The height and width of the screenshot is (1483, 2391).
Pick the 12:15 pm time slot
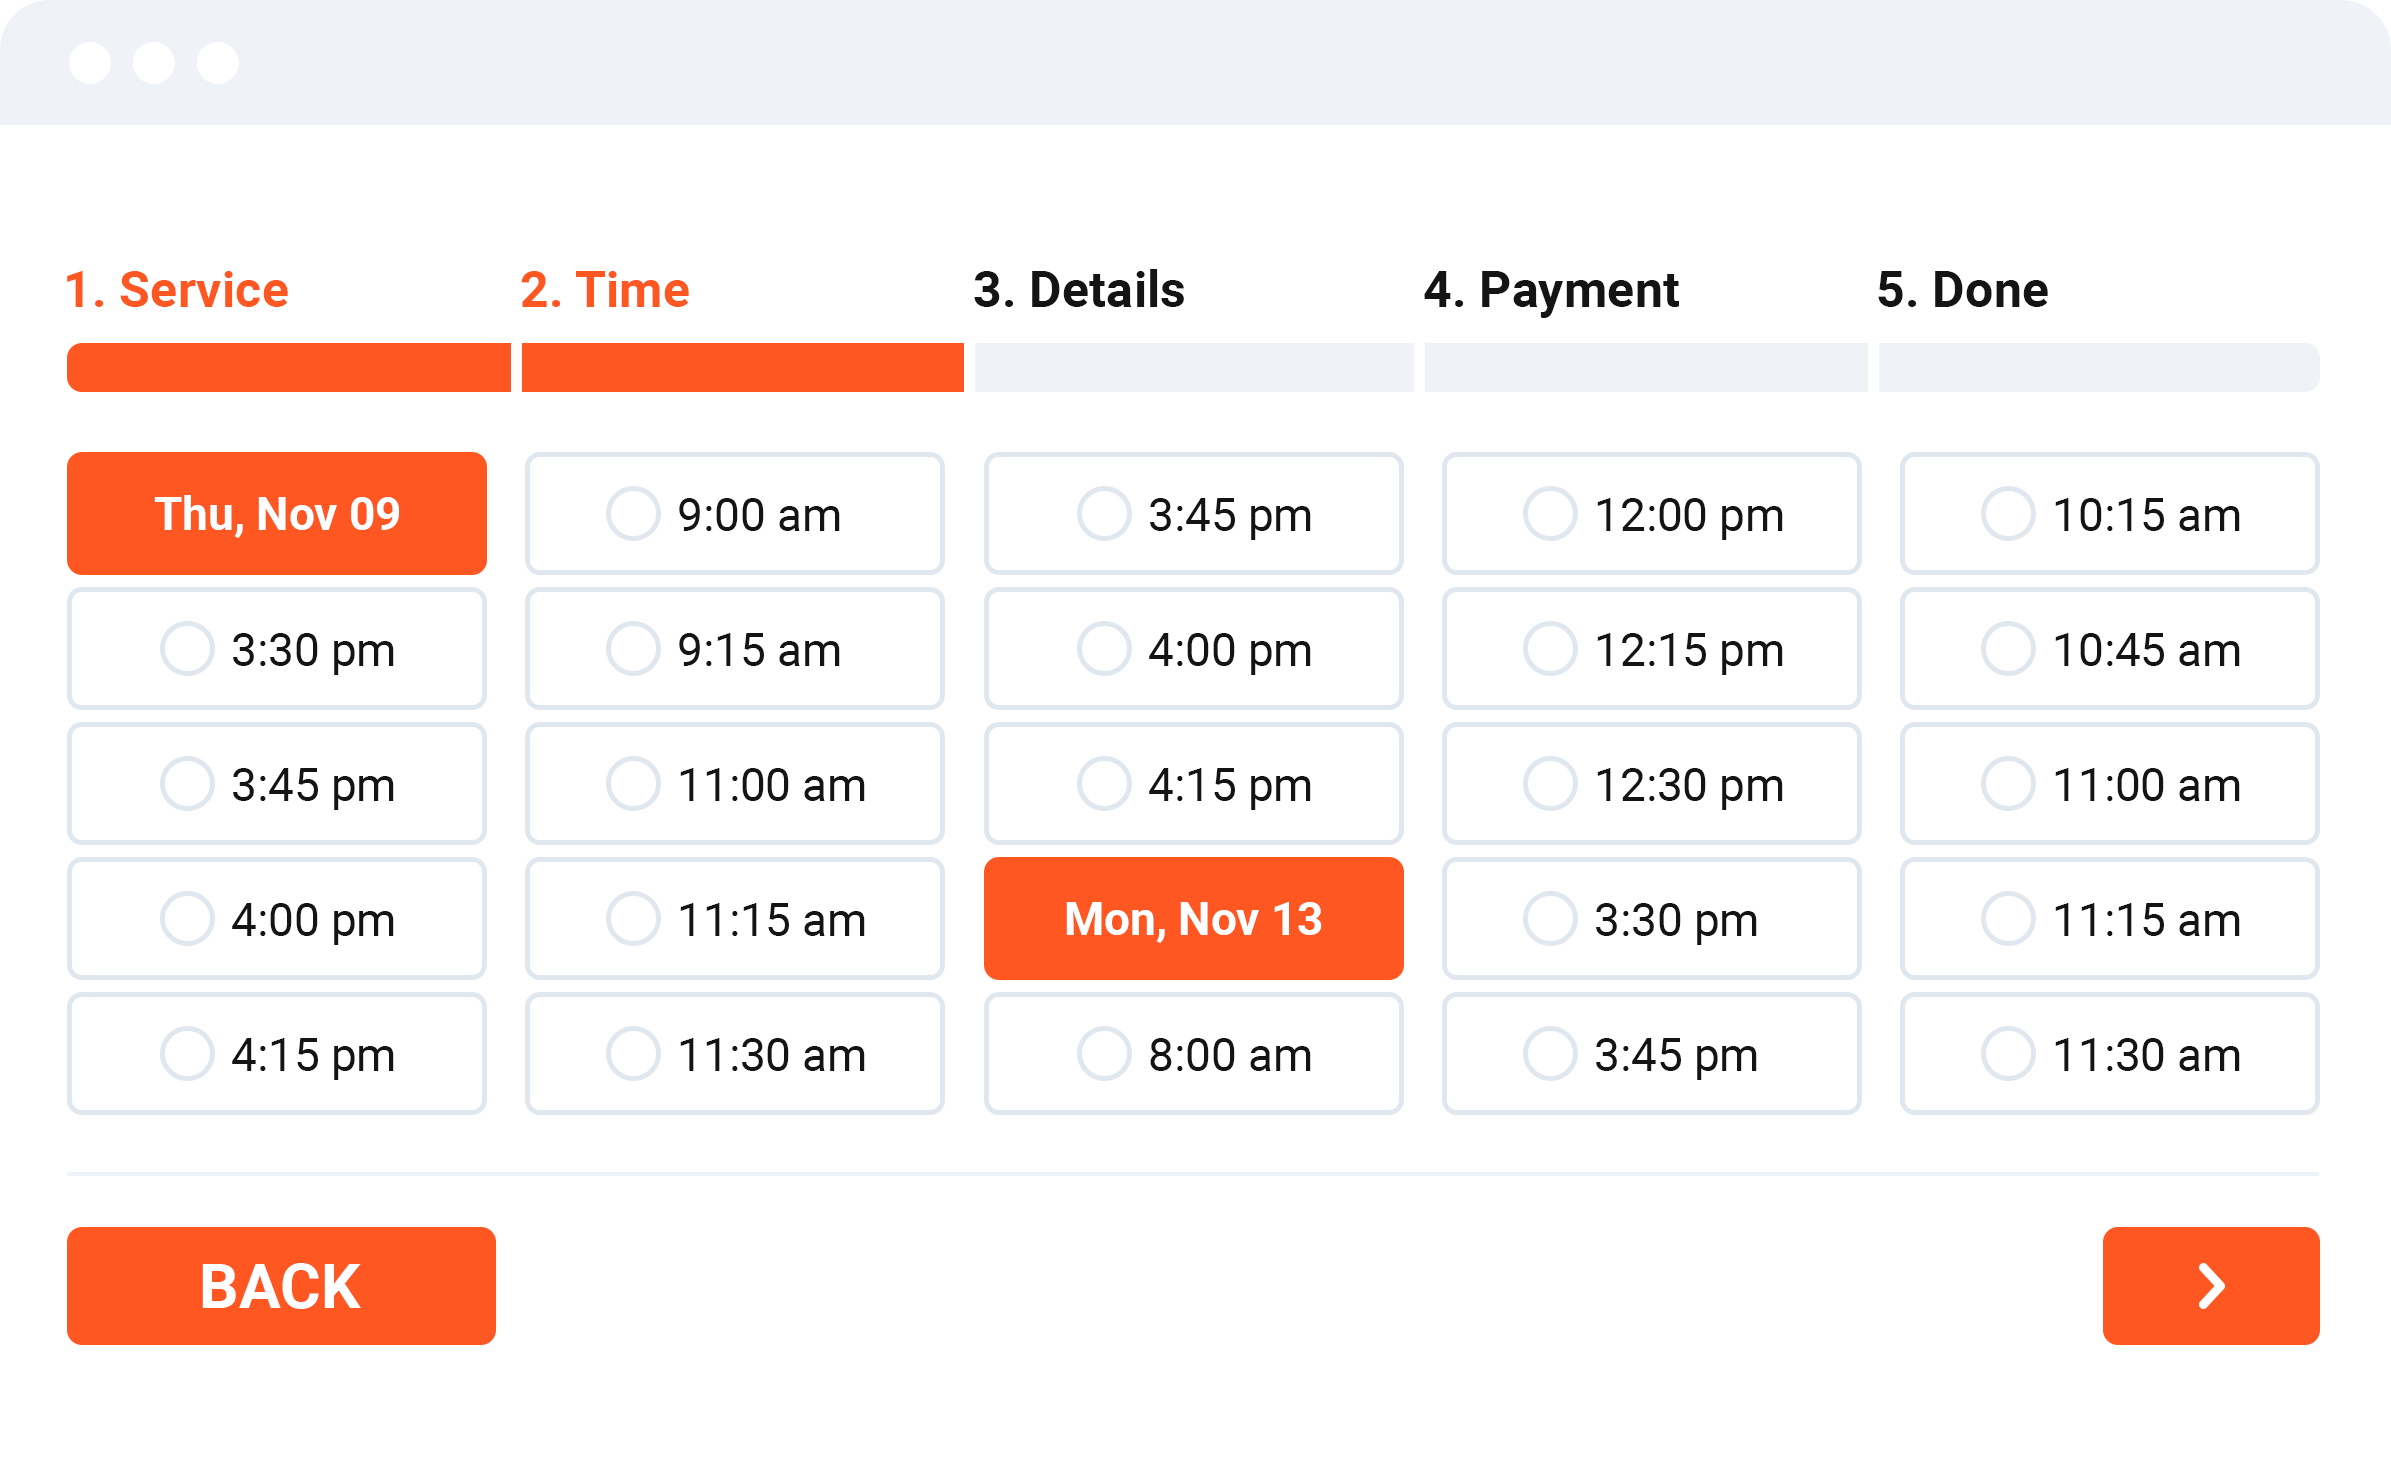[x=1651, y=649]
